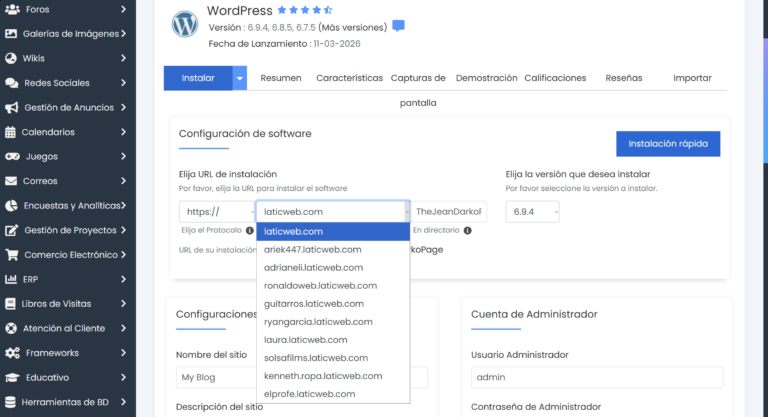
Task: Click the Herramientas de BD database icon
Action: click(x=10, y=402)
